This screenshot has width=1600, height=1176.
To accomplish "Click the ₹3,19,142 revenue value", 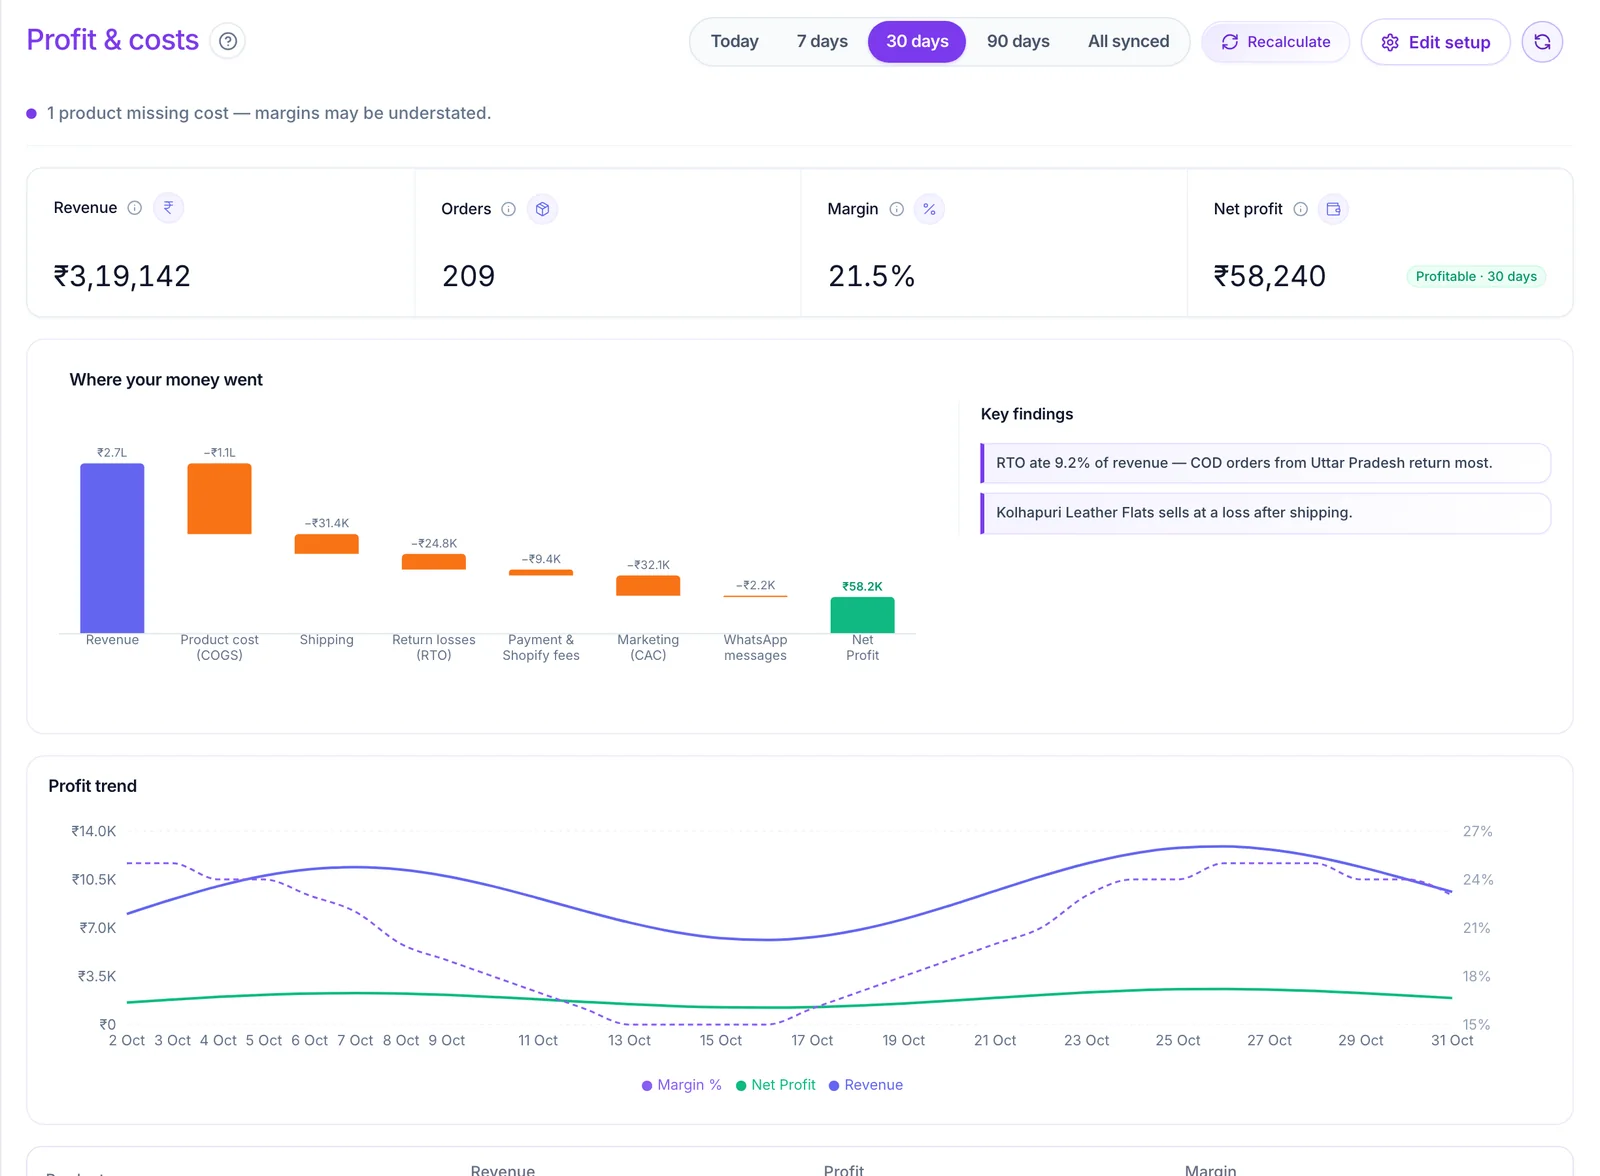I will pos(122,276).
